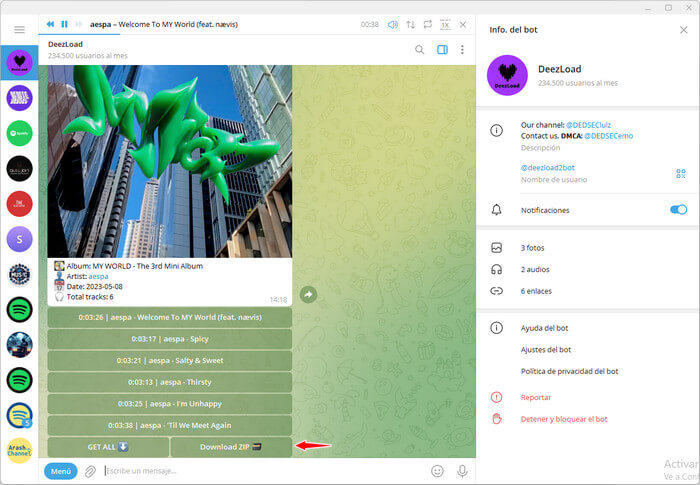700x485 pixels.
Task: Attach a file with paperclip icon
Action: (90, 471)
